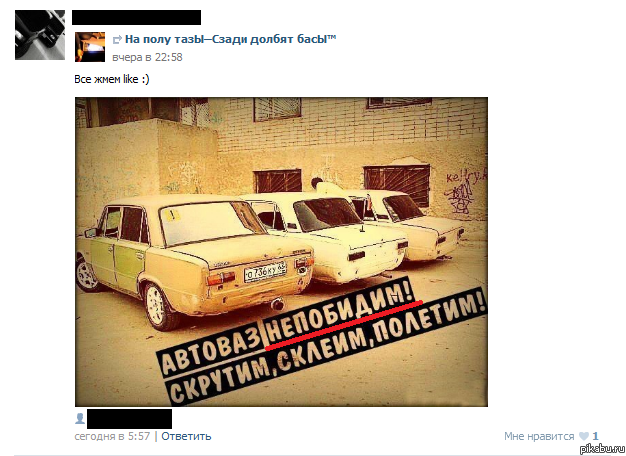Viewport: 626px width, 456px height.
Task: Click the repost arrow icon beside the group name
Action: [x=117, y=39]
